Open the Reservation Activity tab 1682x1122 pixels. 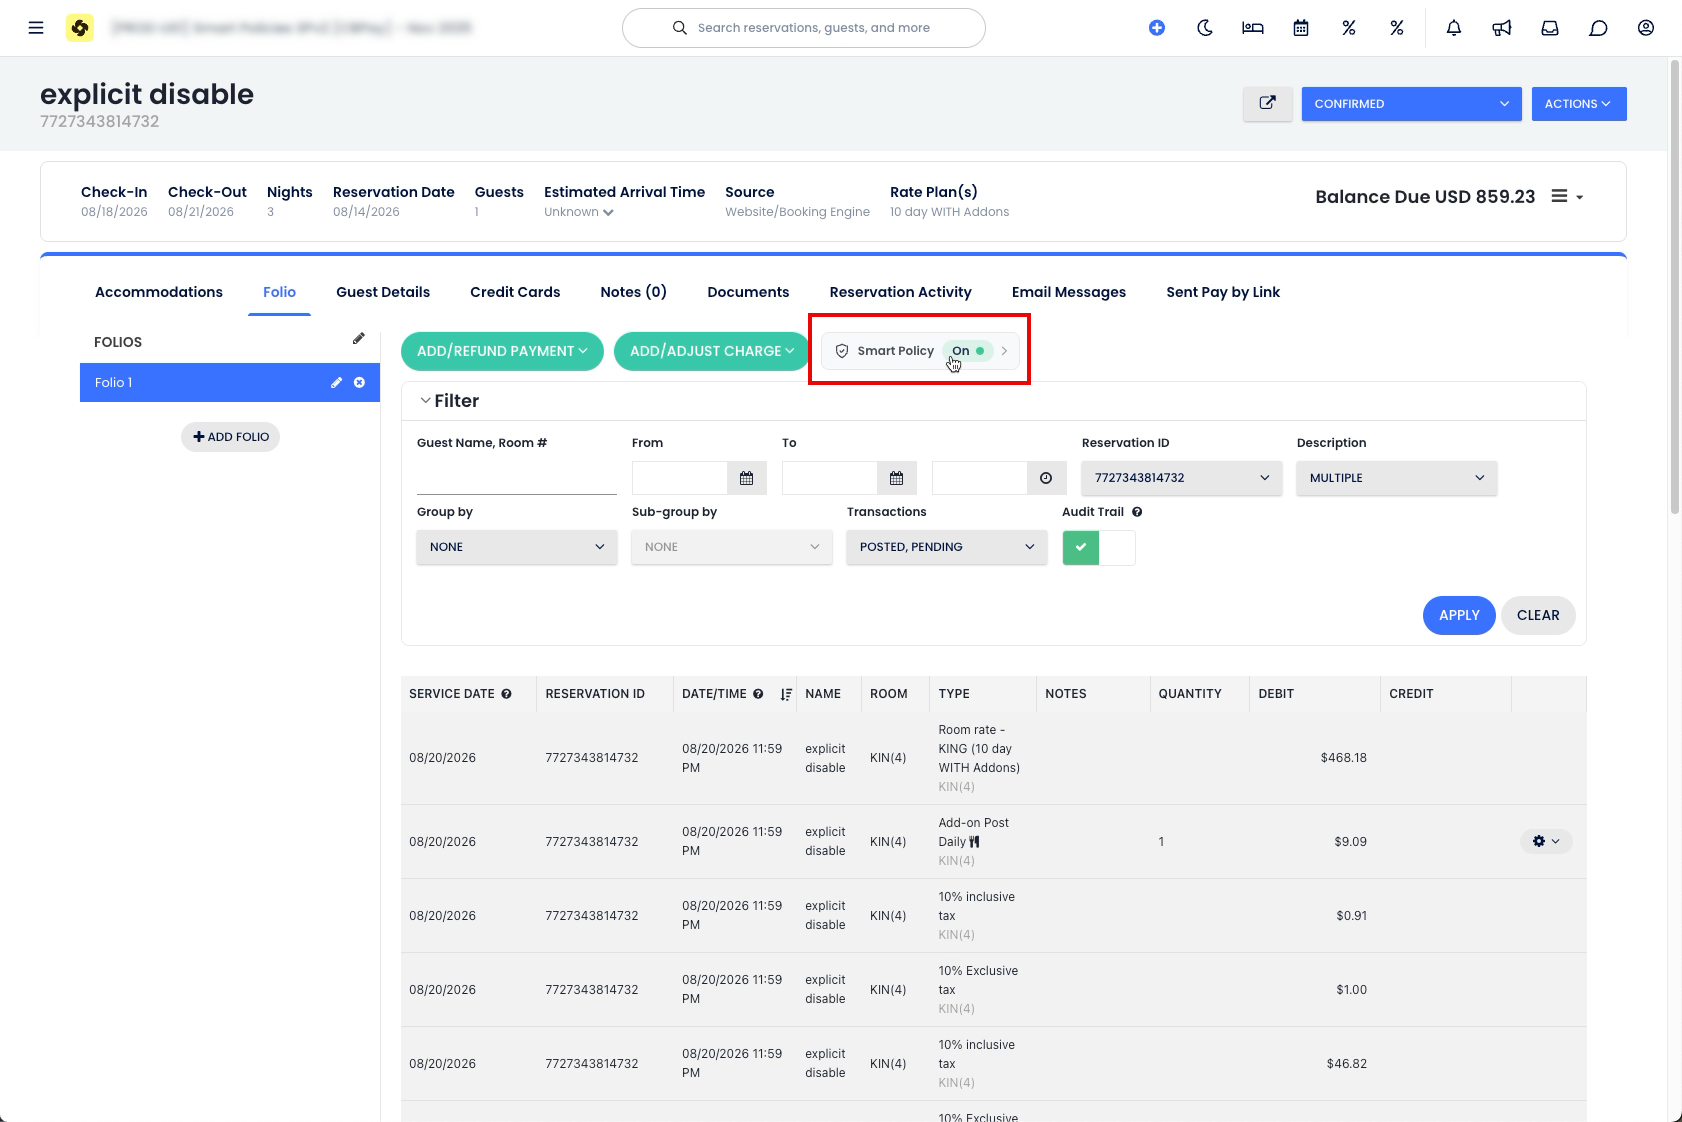tap(900, 292)
